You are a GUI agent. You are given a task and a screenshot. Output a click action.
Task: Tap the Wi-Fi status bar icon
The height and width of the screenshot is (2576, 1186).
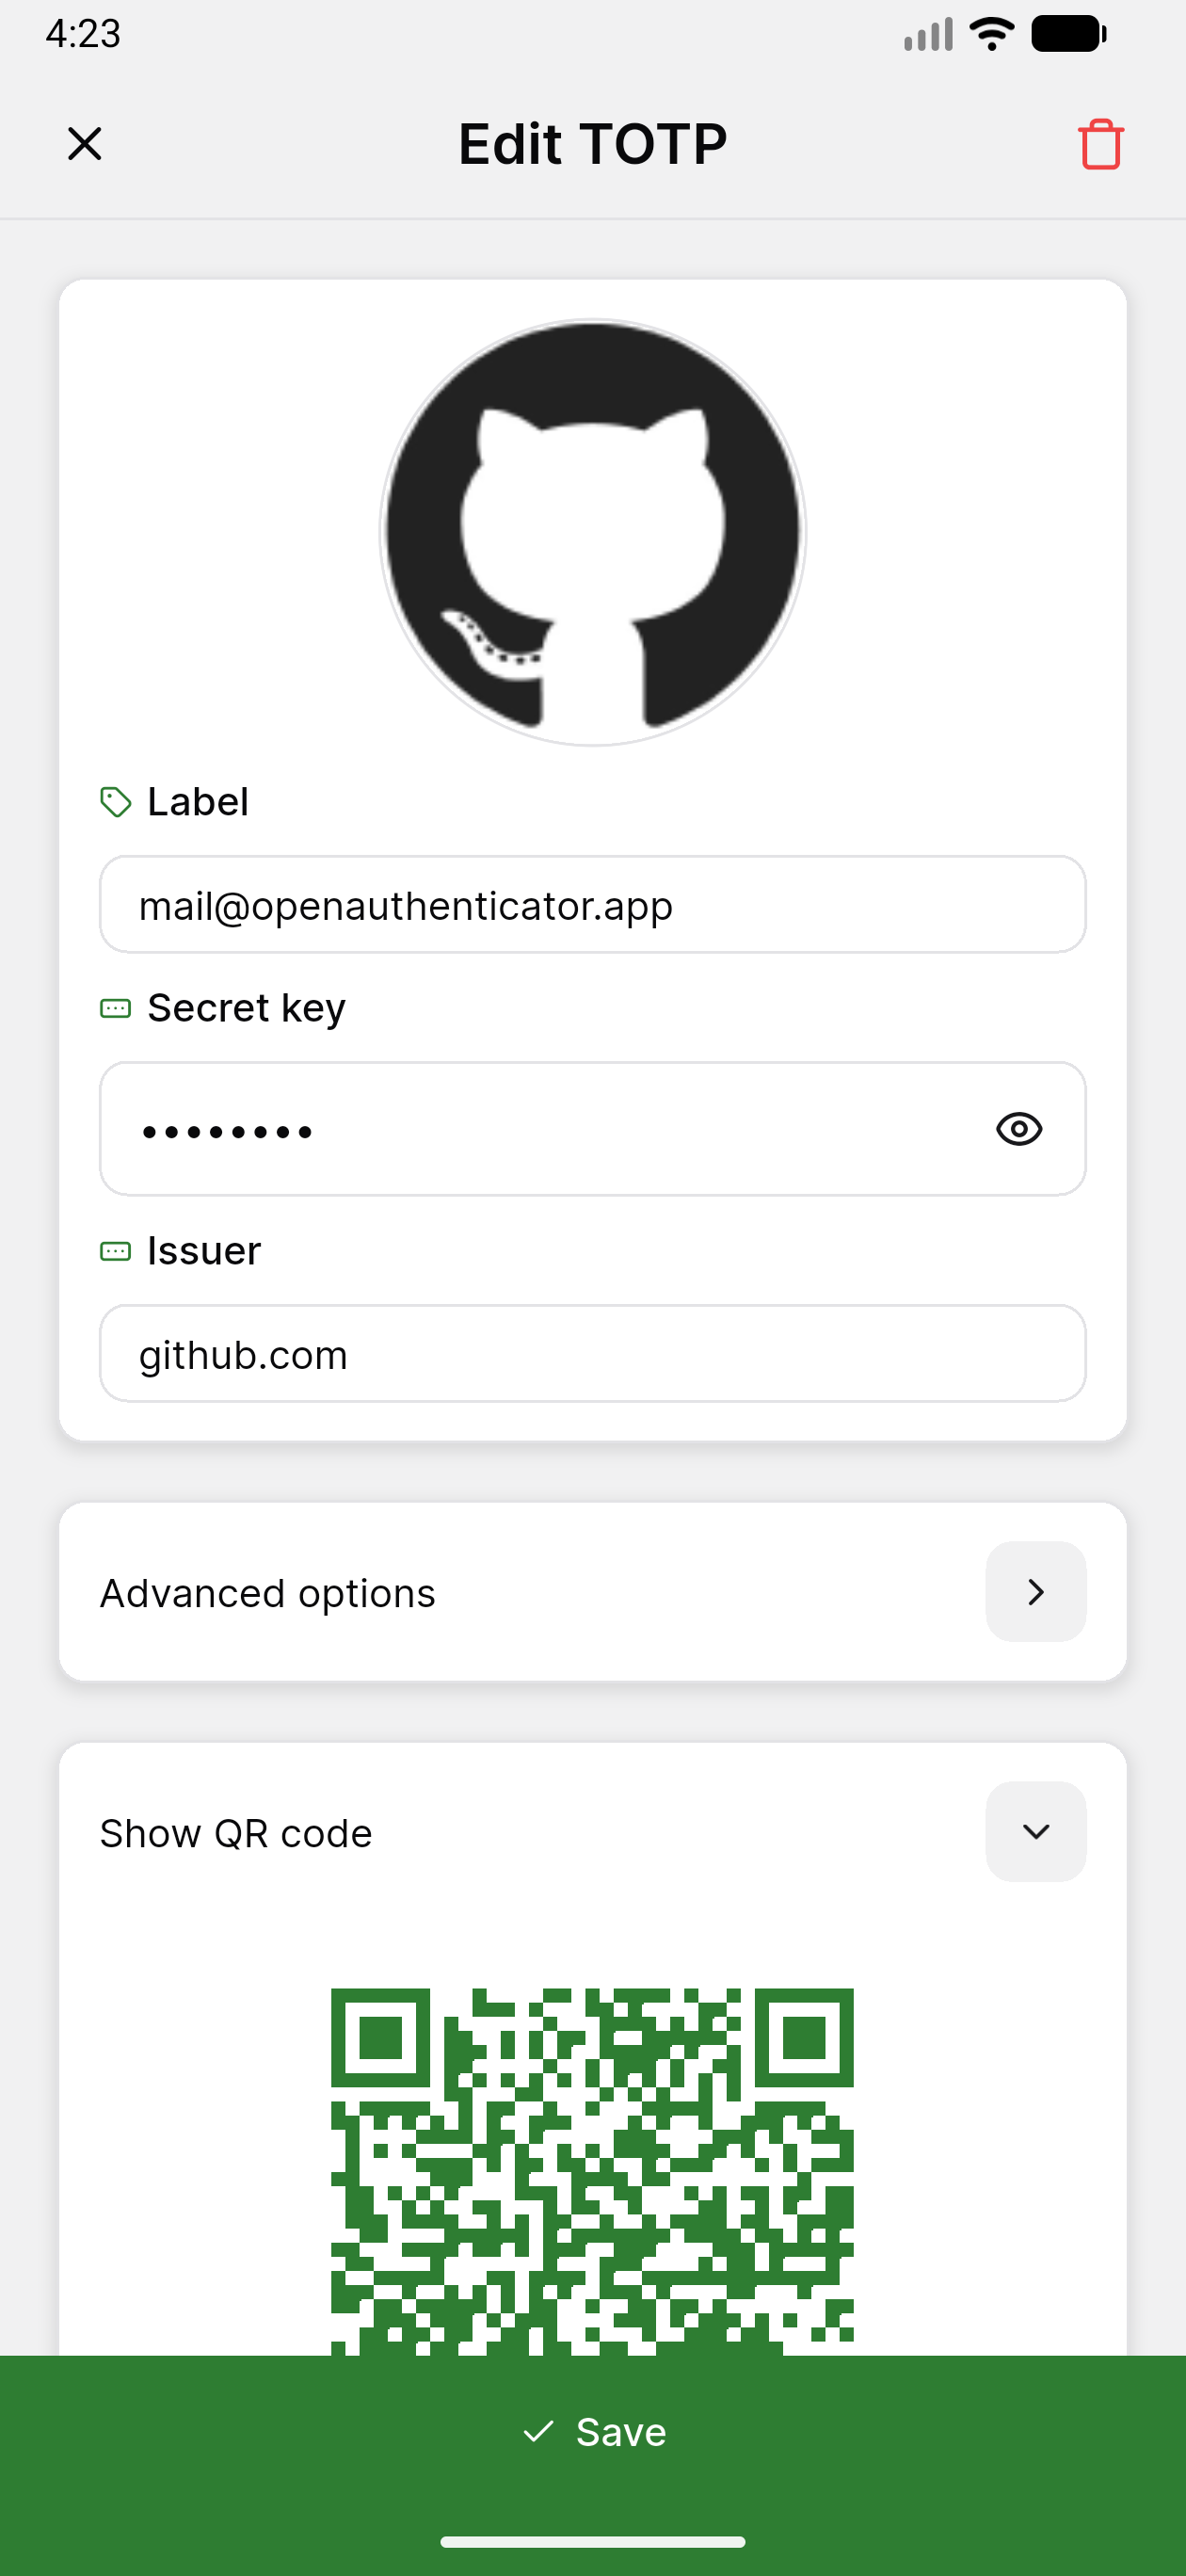[x=992, y=34]
